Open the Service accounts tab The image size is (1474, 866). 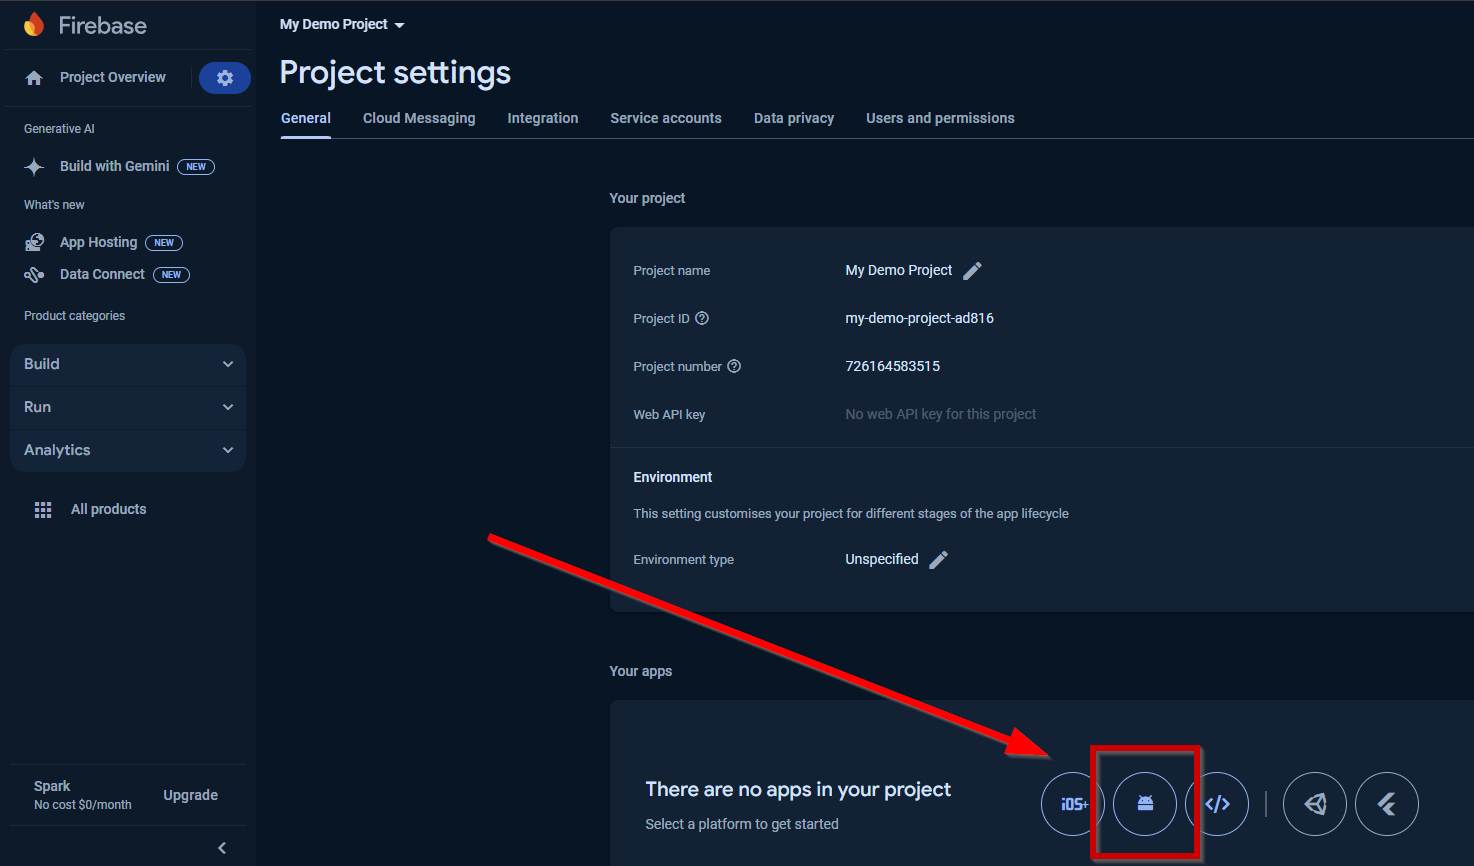coord(666,118)
